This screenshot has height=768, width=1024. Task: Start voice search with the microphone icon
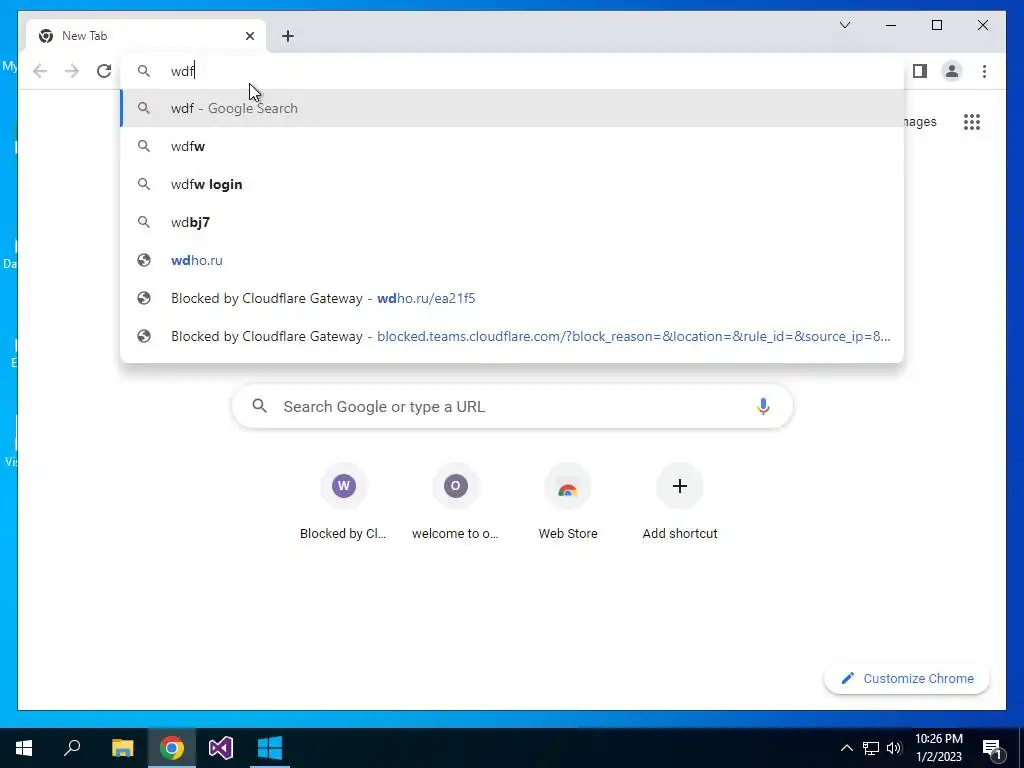(763, 406)
